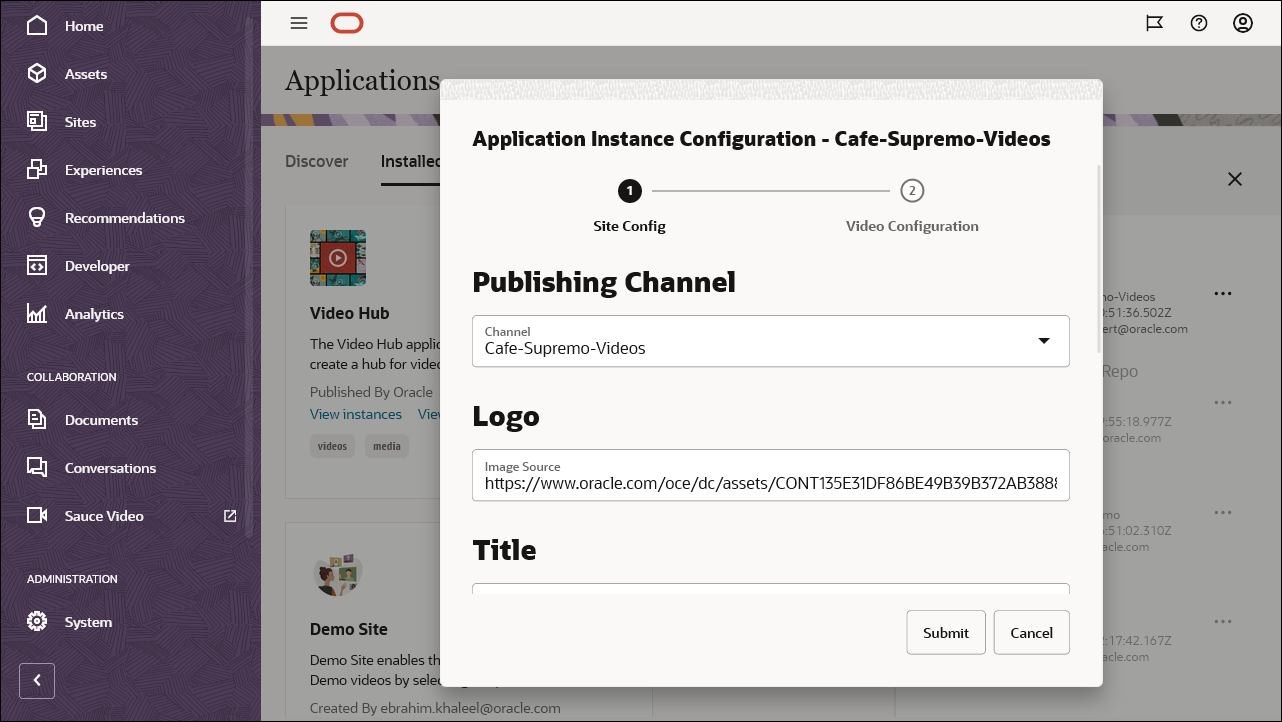Open the Channel dropdown showing Cafe-Supremo-Videos

tap(1044, 341)
